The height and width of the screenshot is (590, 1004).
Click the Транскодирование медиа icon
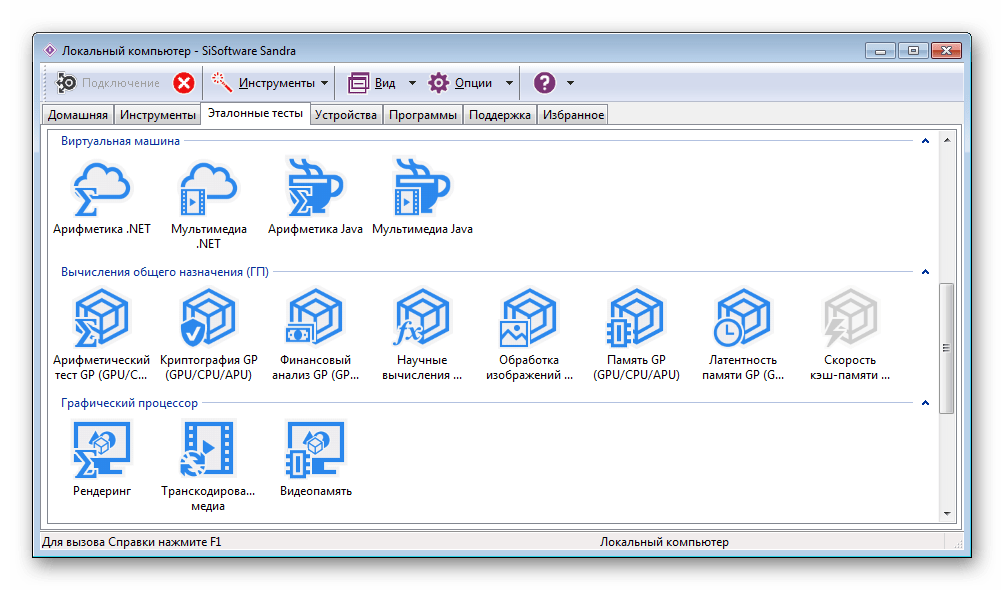tap(208, 450)
